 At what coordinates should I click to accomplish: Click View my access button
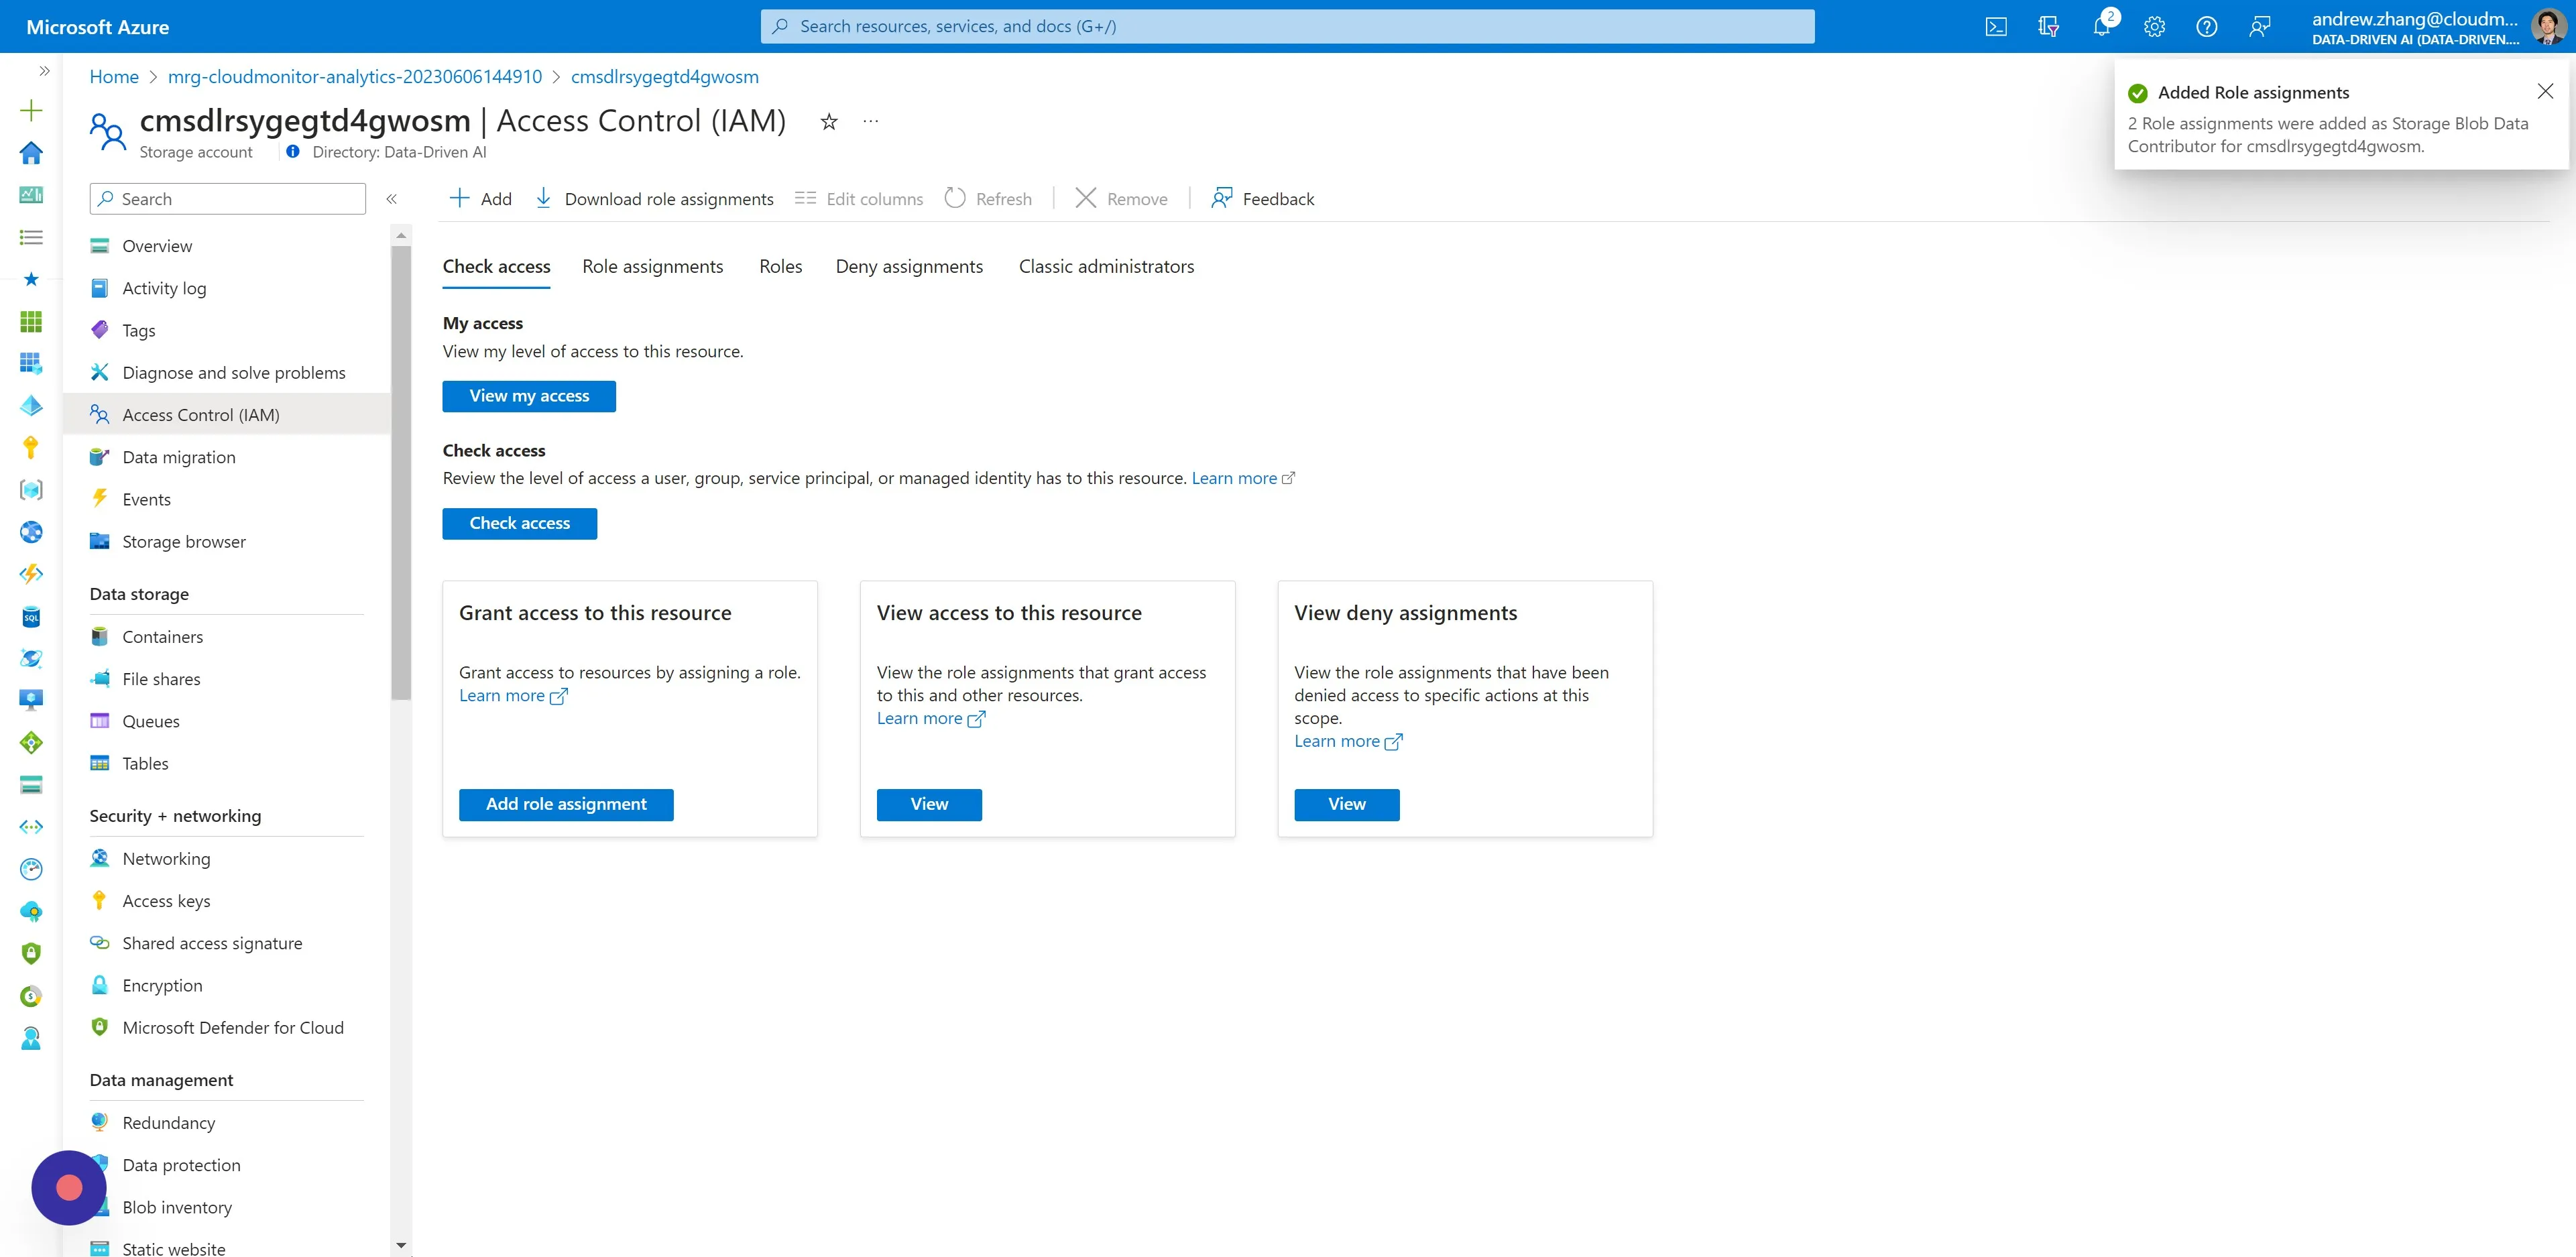pos(529,396)
